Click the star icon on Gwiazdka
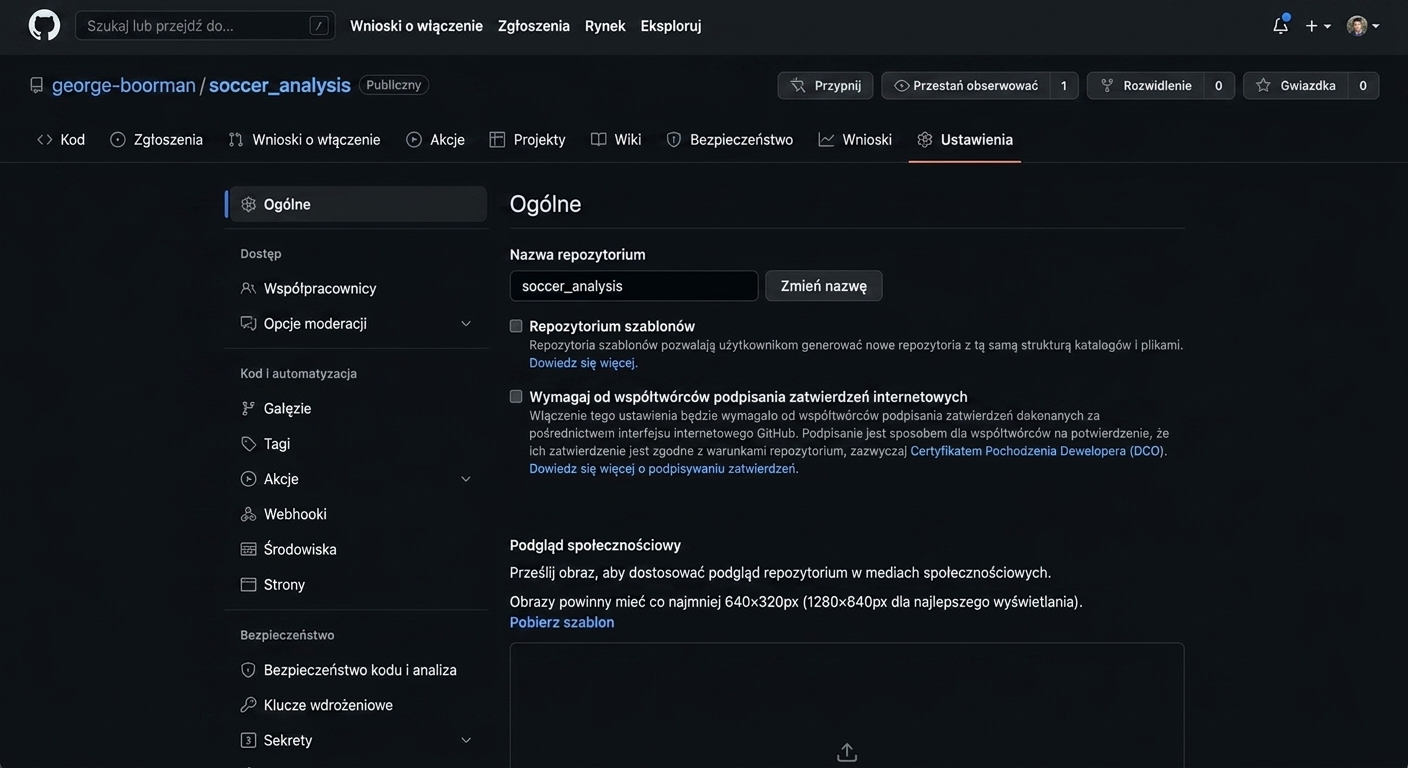This screenshot has height=768, width=1408. pos(1263,85)
